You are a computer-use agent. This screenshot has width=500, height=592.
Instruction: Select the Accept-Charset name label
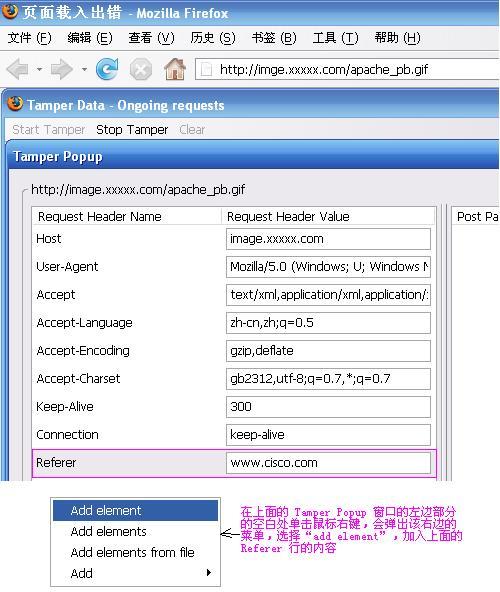tap(78, 379)
